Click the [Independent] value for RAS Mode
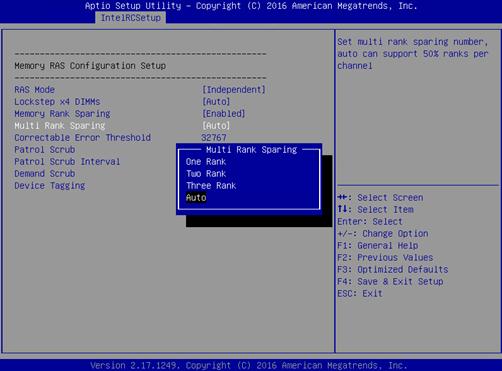Viewport: 502px width, 371px height. [234, 90]
